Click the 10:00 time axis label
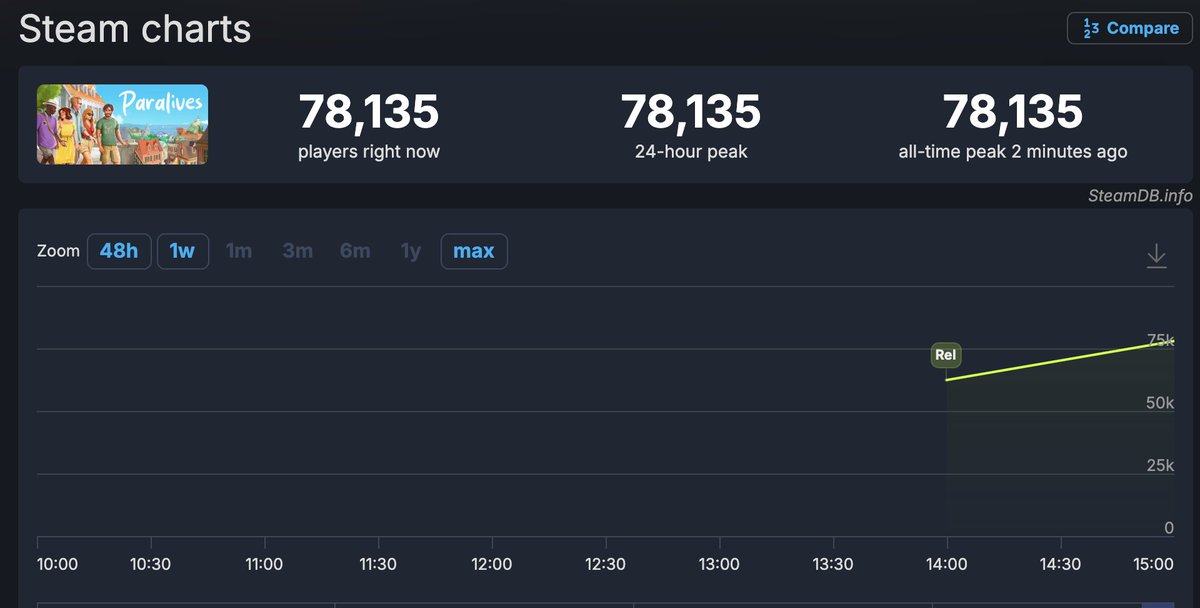This screenshot has height=608, width=1200. (x=57, y=564)
